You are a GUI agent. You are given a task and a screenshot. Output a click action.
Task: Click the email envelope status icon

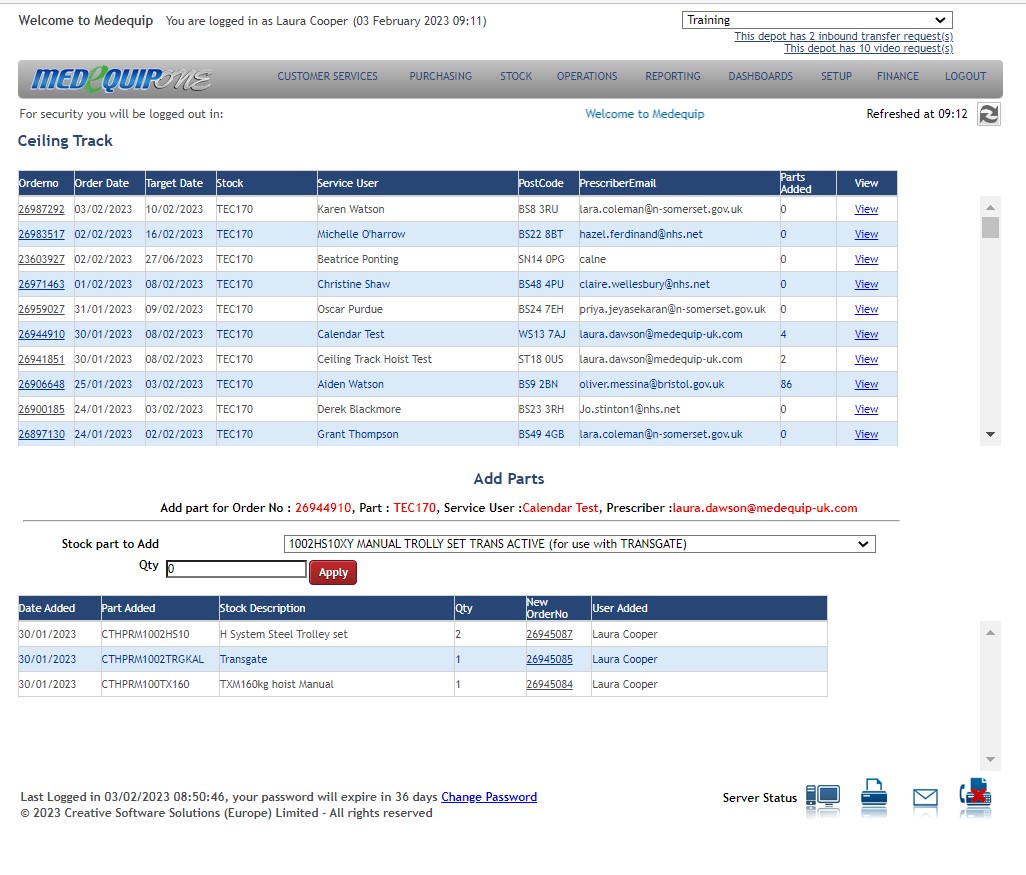[x=925, y=797]
